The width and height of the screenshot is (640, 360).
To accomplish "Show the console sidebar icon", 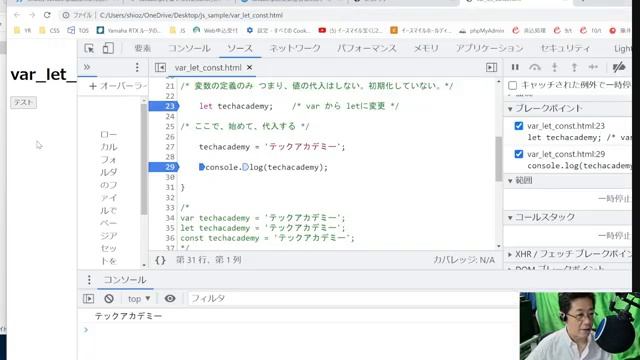I will click(x=89, y=299).
